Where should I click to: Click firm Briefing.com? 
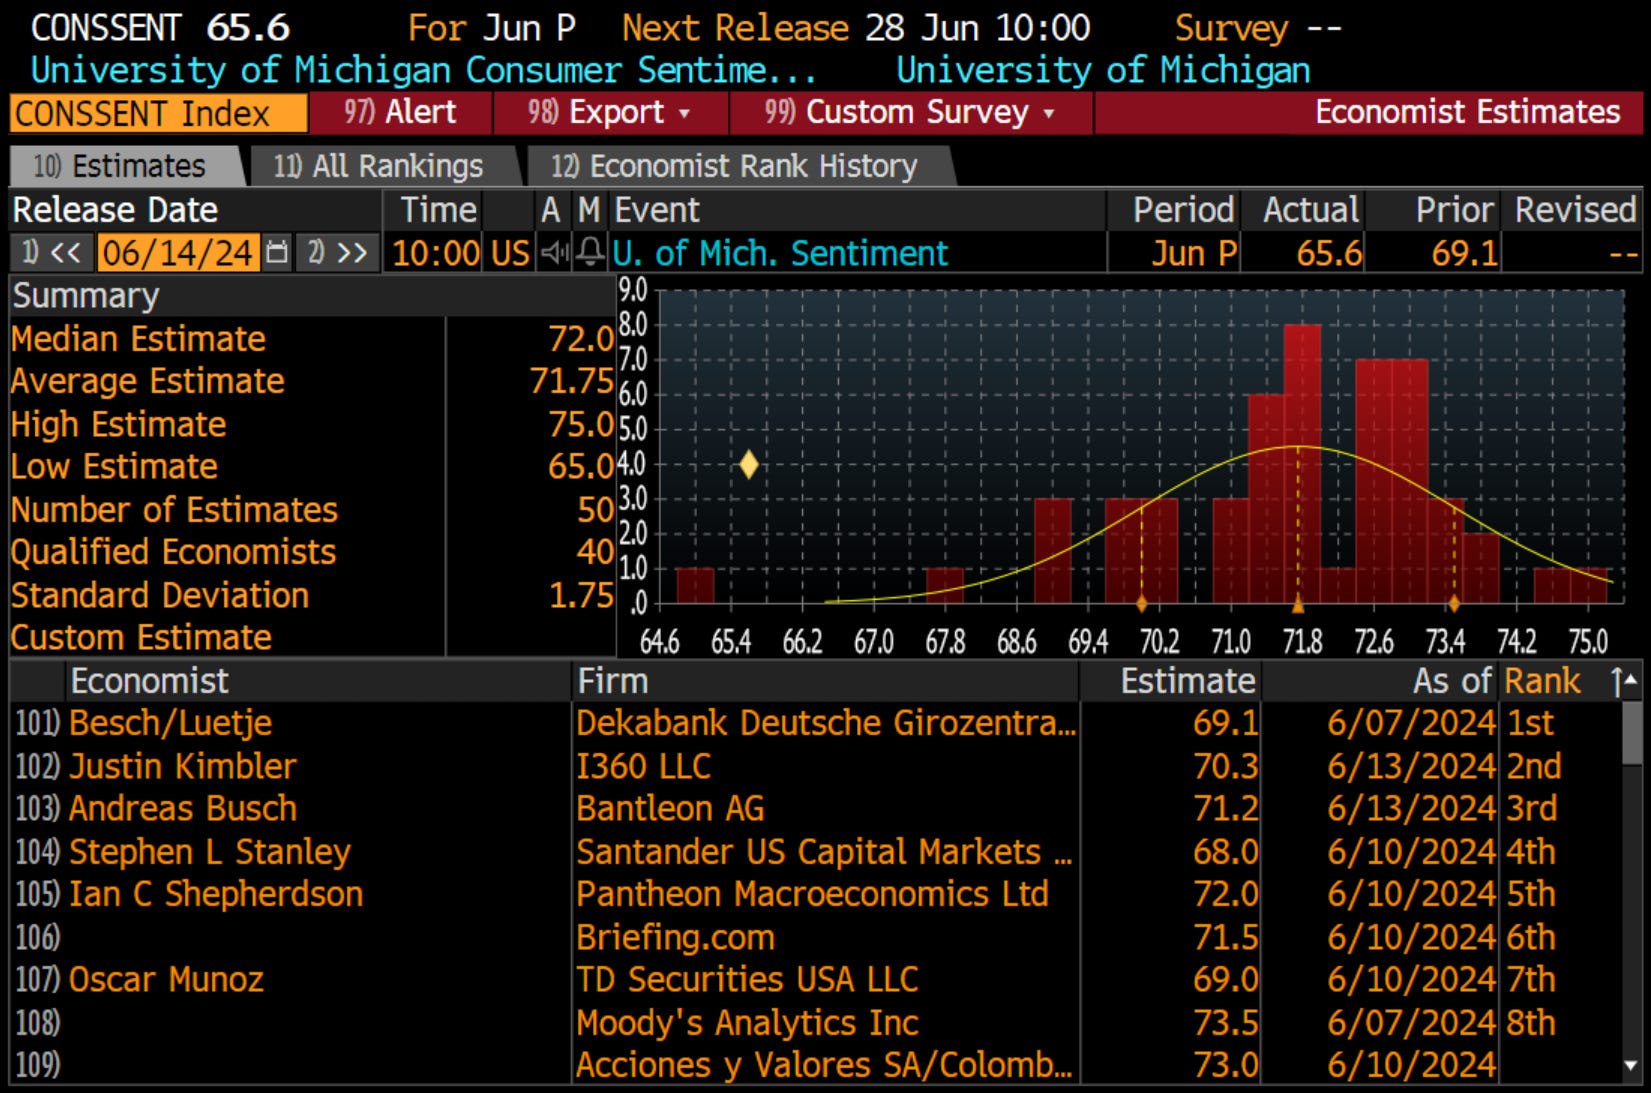click(x=675, y=938)
